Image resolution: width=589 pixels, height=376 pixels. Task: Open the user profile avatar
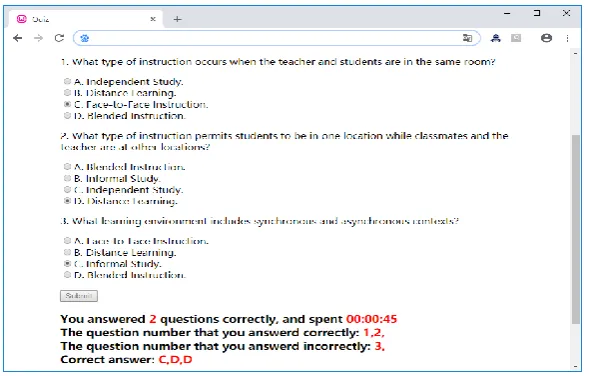(546, 38)
